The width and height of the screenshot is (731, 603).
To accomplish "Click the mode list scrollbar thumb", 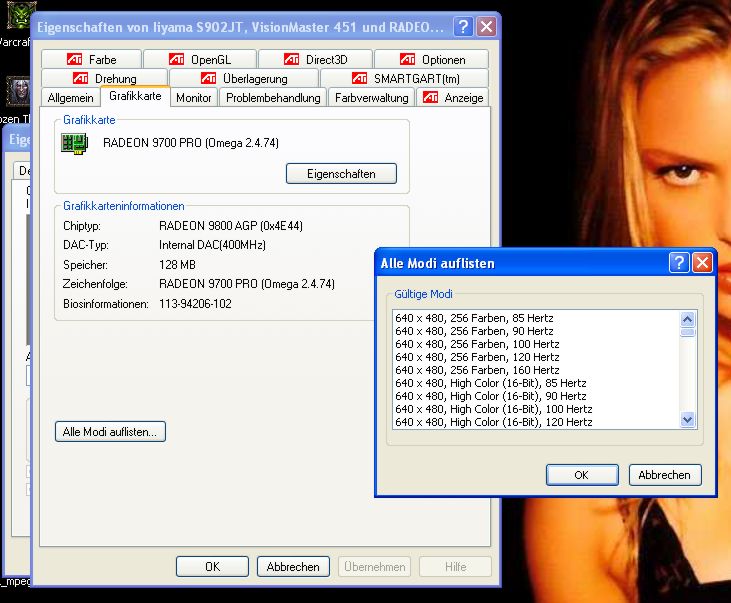I will pyautogui.click(x=688, y=332).
